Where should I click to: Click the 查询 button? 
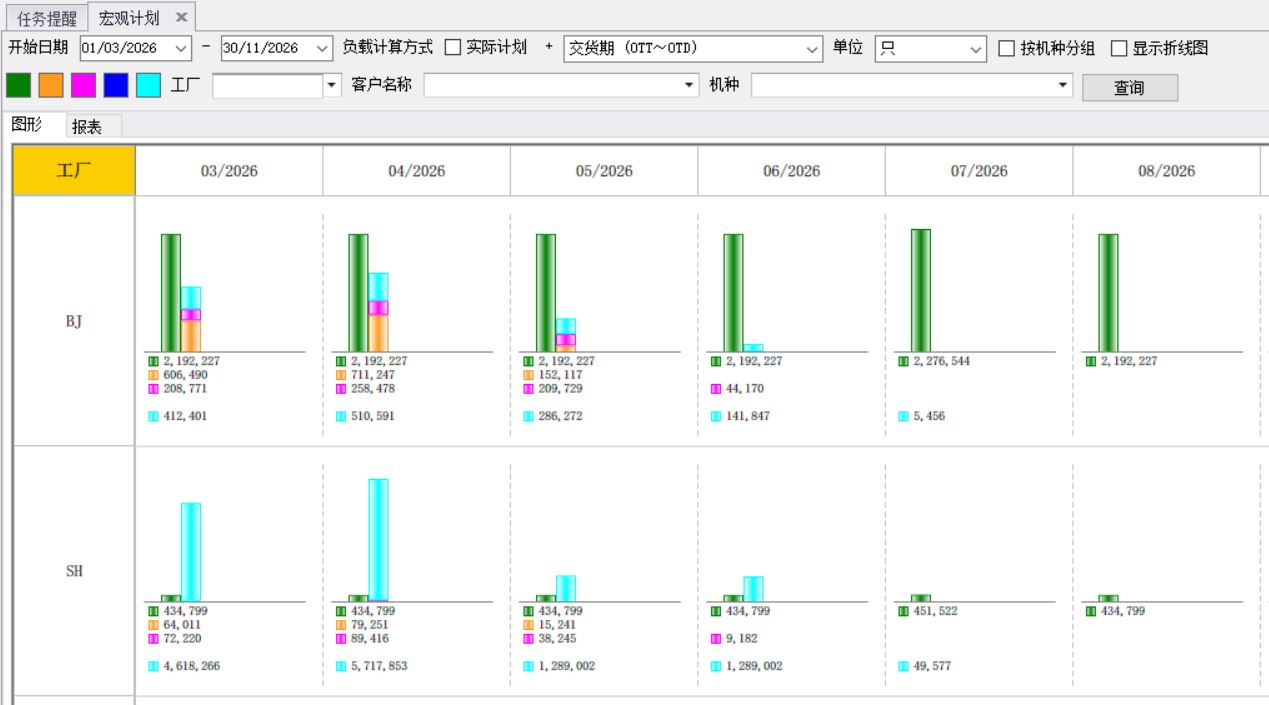coord(1129,88)
